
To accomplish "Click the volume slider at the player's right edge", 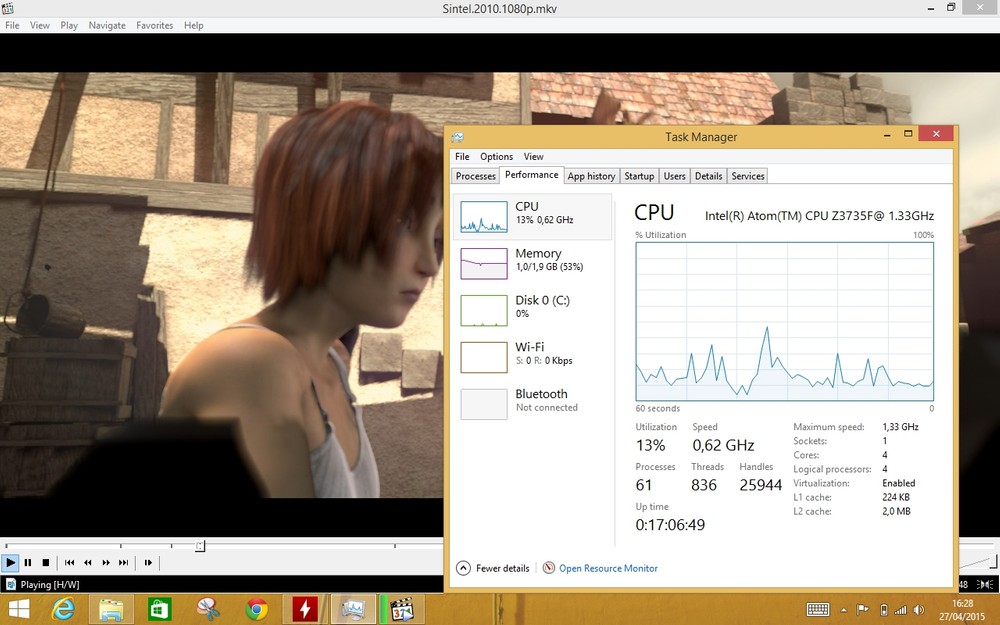I will pos(980,562).
